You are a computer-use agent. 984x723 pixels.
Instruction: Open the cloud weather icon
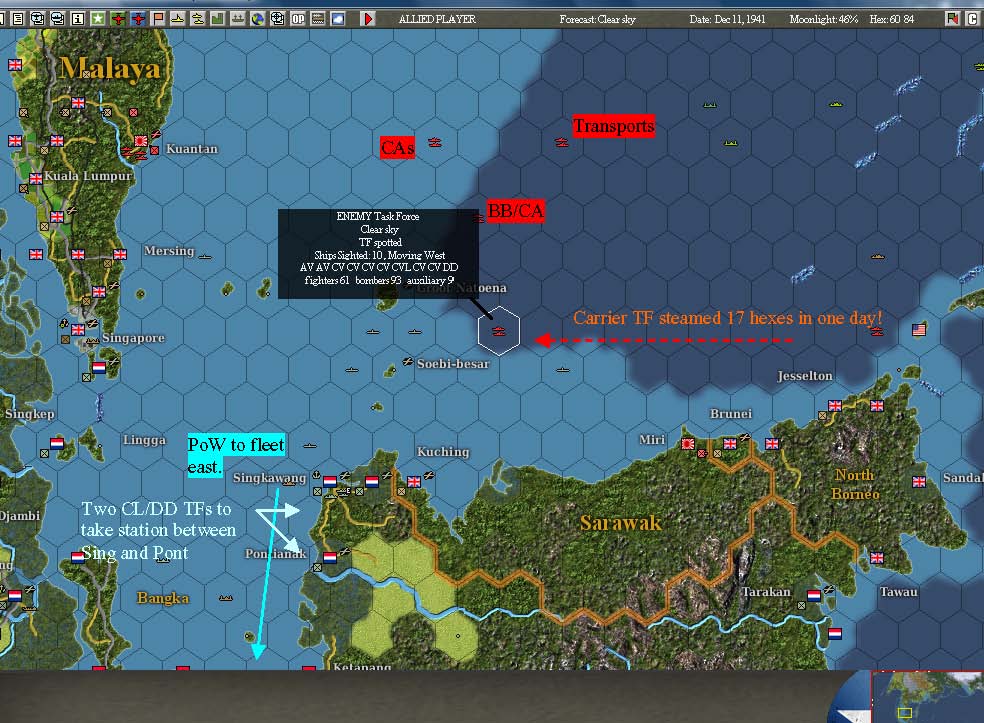click(x=338, y=19)
